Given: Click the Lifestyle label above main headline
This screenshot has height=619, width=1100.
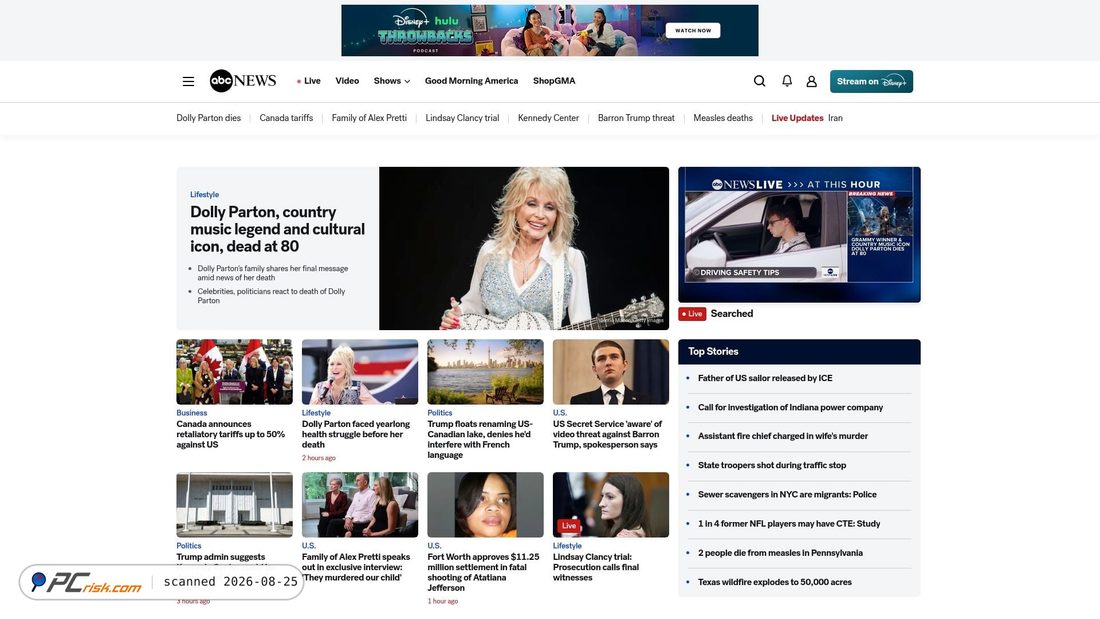Looking at the screenshot, I should point(204,194).
